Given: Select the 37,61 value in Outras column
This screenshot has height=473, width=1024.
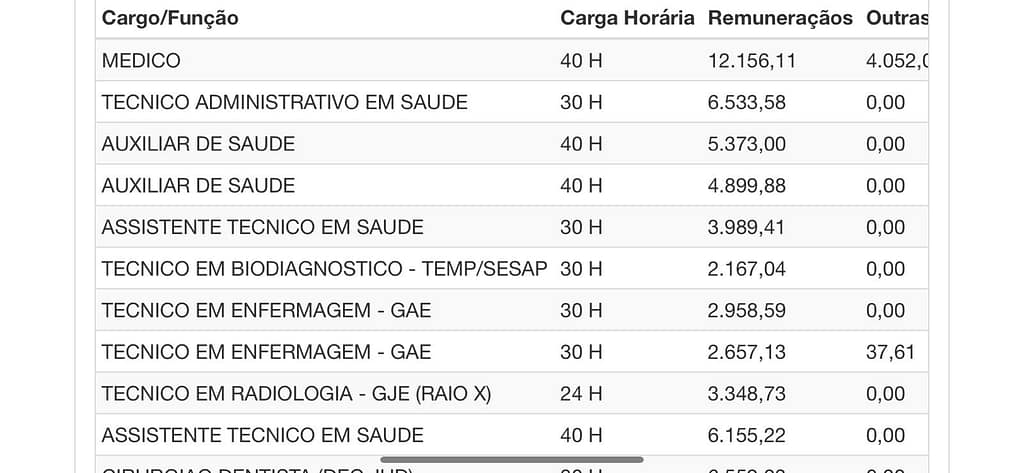Looking at the screenshot, I should pyautogui.click(x=890, y=352).
